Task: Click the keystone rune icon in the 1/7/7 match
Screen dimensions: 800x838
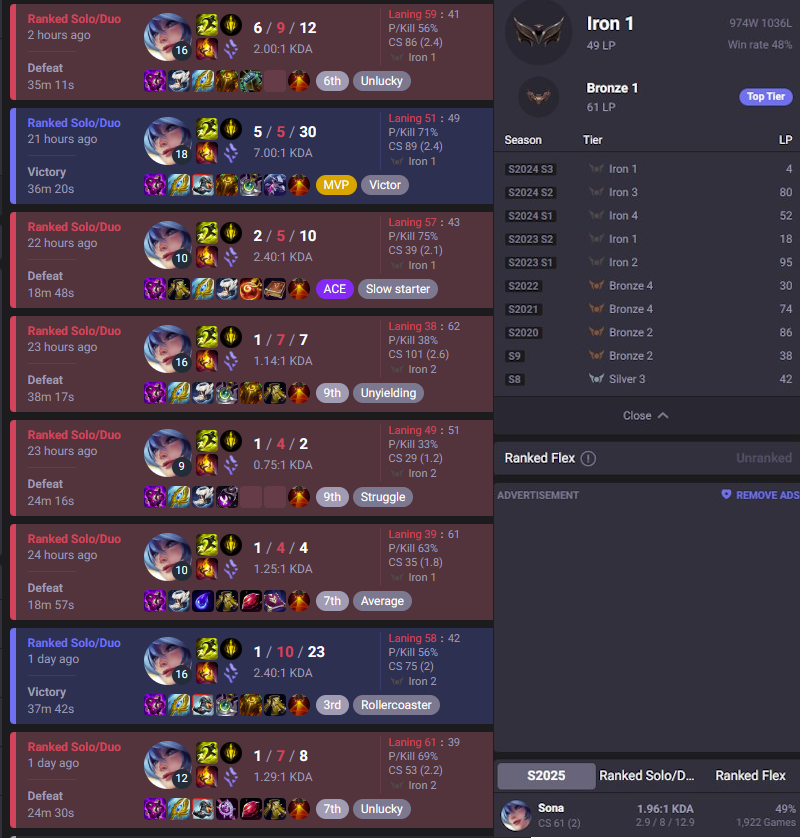Action: [x=231, y=337]
